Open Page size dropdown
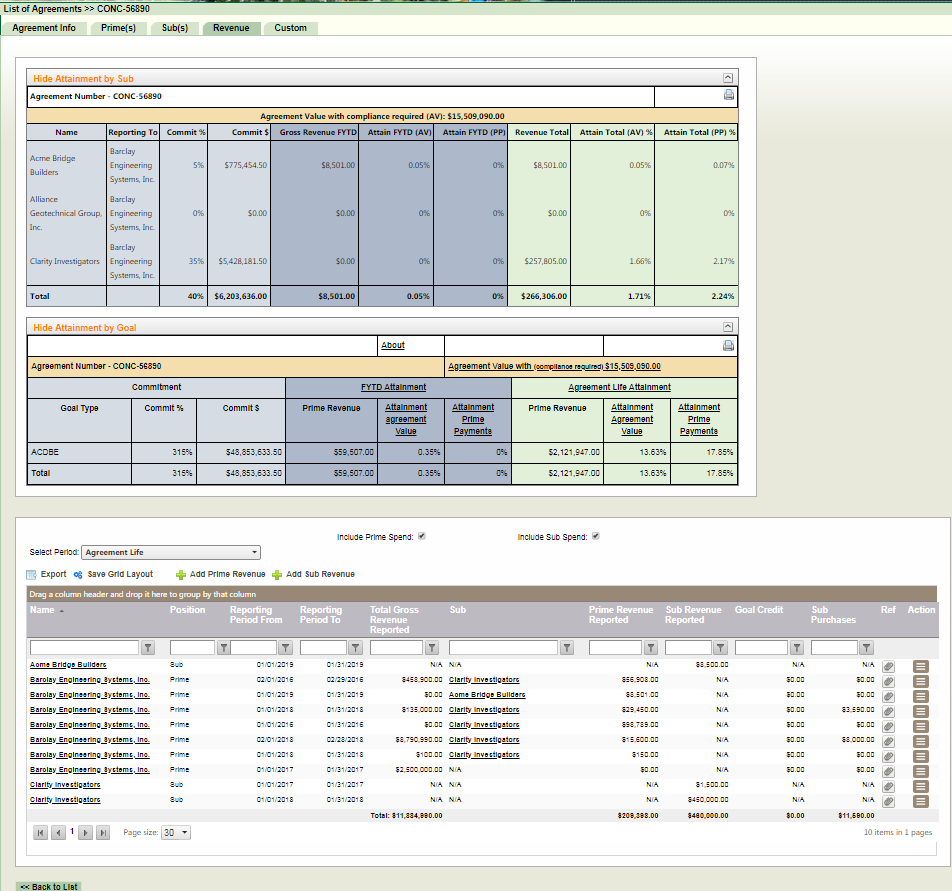The height and width of the screenshot is (891, 952). (176, 832)
